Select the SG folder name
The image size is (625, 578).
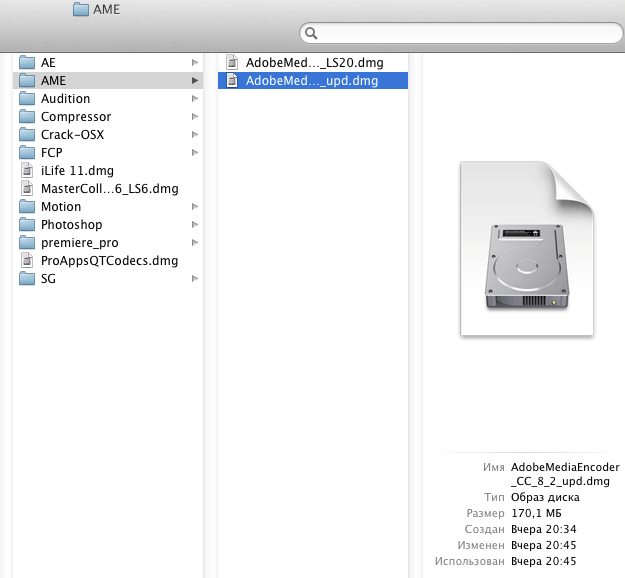point(48,279)
